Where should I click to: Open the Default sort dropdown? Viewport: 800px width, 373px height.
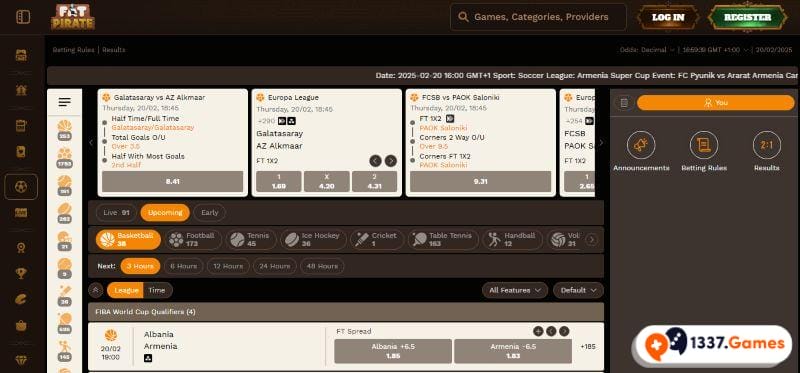click(578, 290)
